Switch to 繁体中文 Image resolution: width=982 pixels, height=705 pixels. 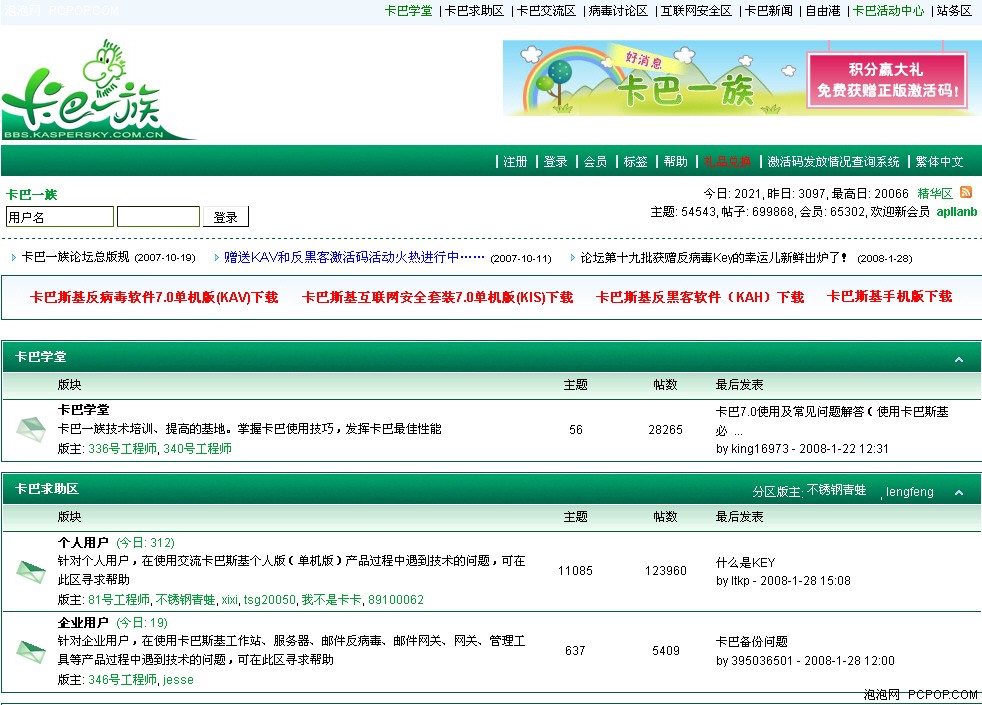click(x=939, y=162)
